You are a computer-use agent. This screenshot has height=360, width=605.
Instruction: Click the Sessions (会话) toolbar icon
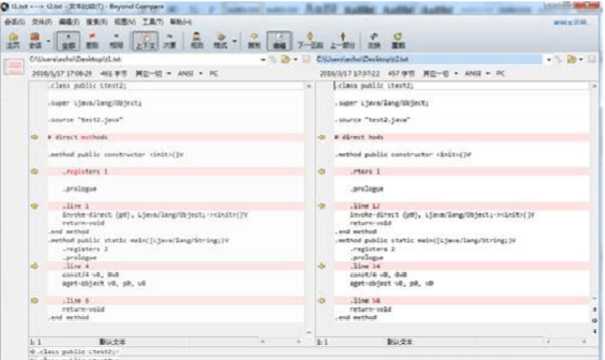tap(35, 41)
